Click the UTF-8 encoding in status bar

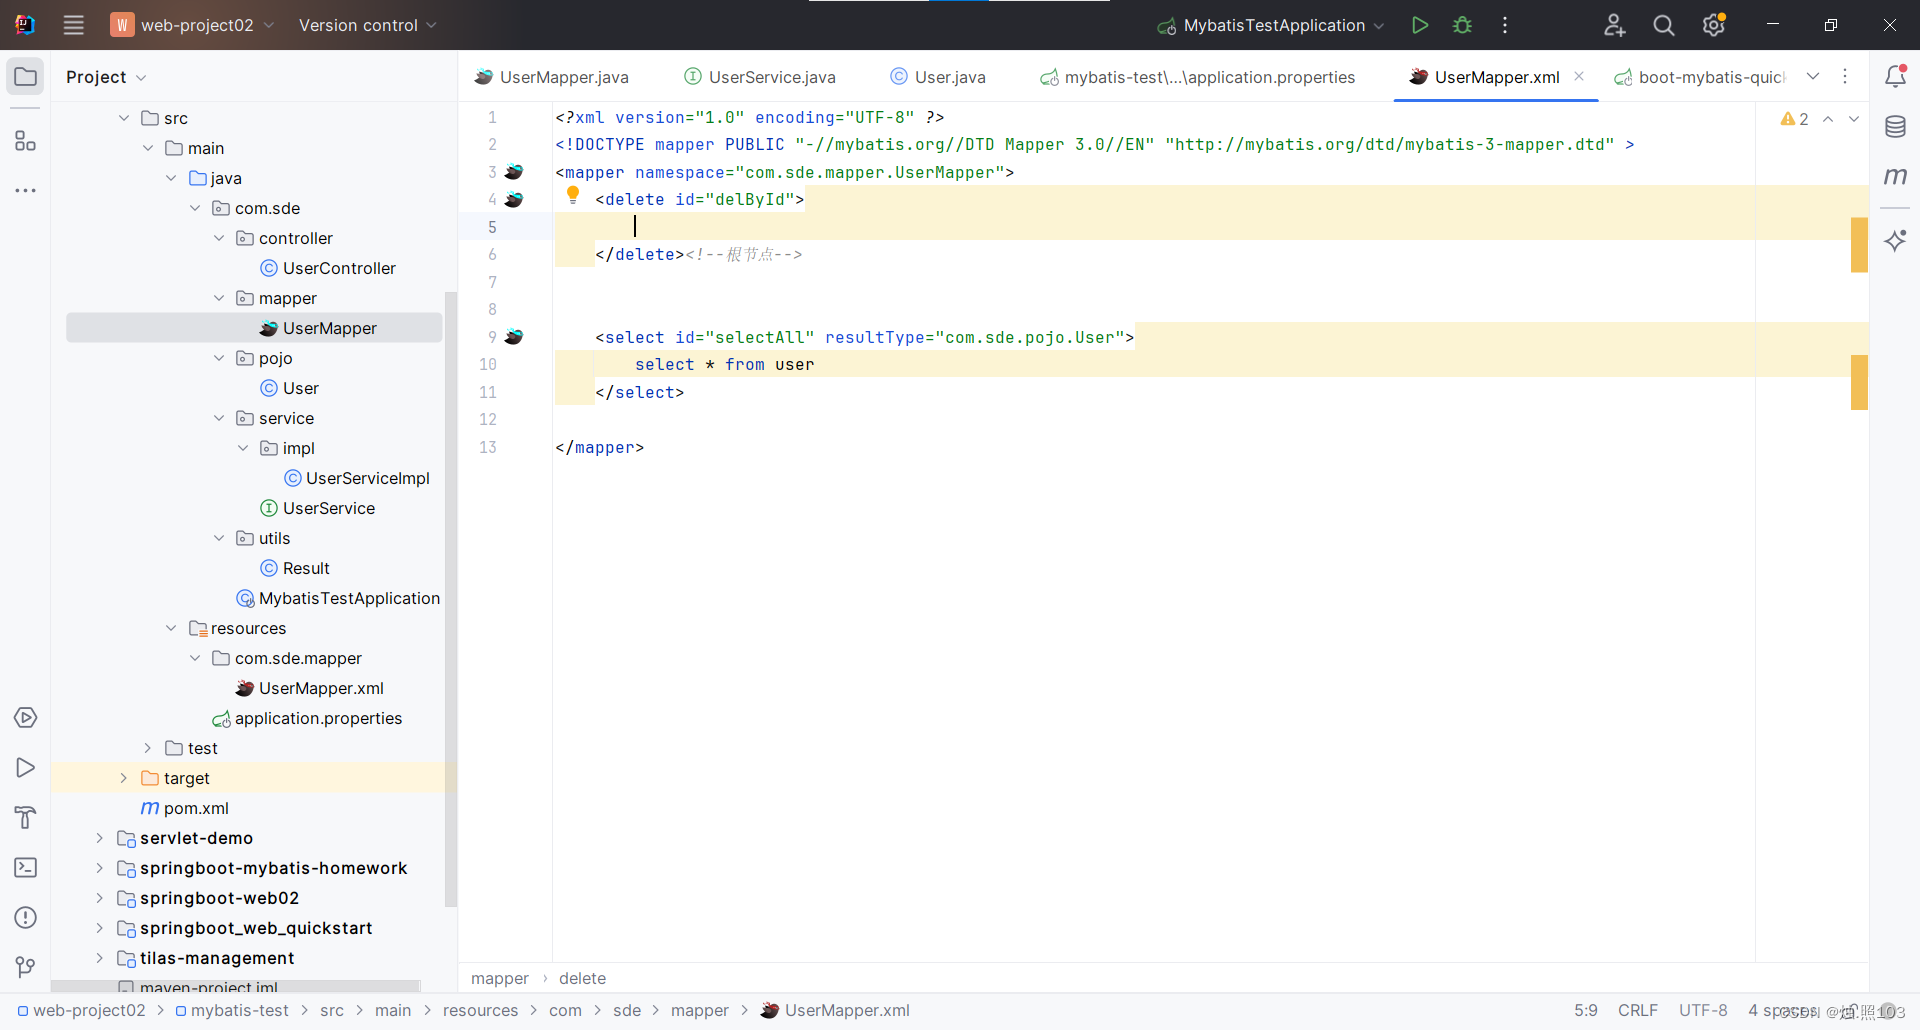pyautogui.click(x=1703, y=1010)
